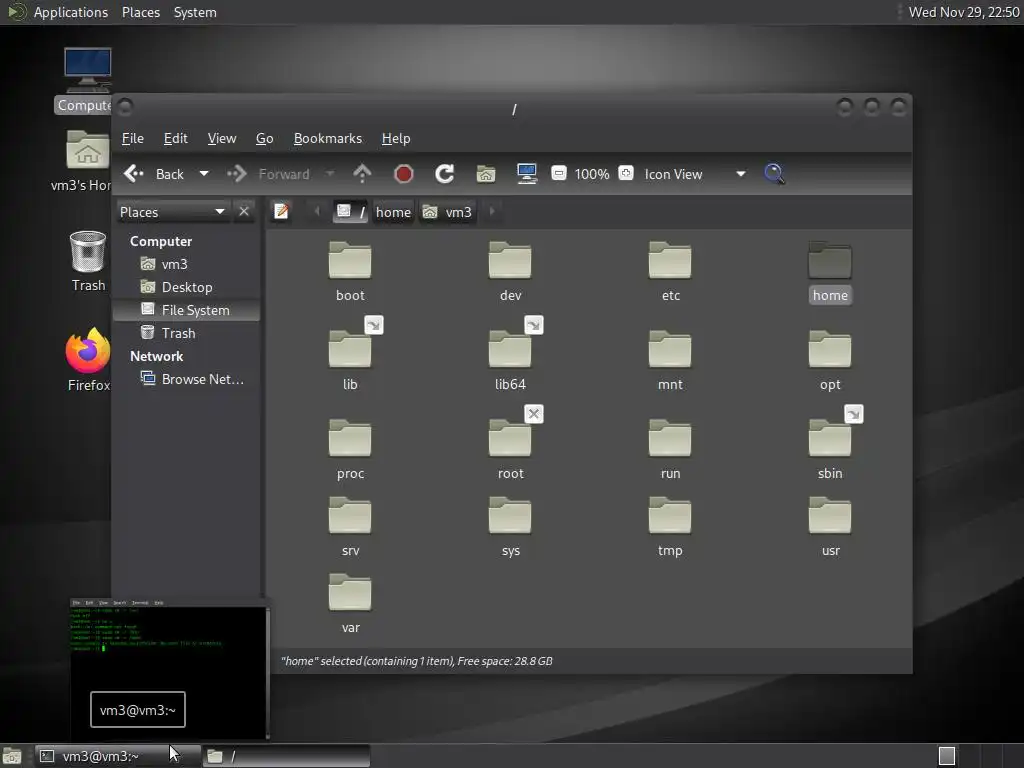Toggle the text-based location bar
1024x768 pixels.
pos(281,212)
